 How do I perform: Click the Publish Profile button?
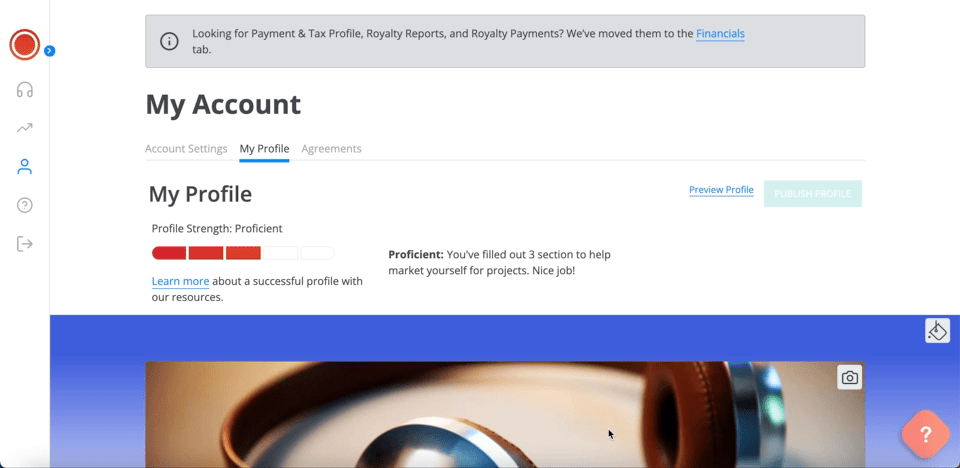[x=812, y=194]
